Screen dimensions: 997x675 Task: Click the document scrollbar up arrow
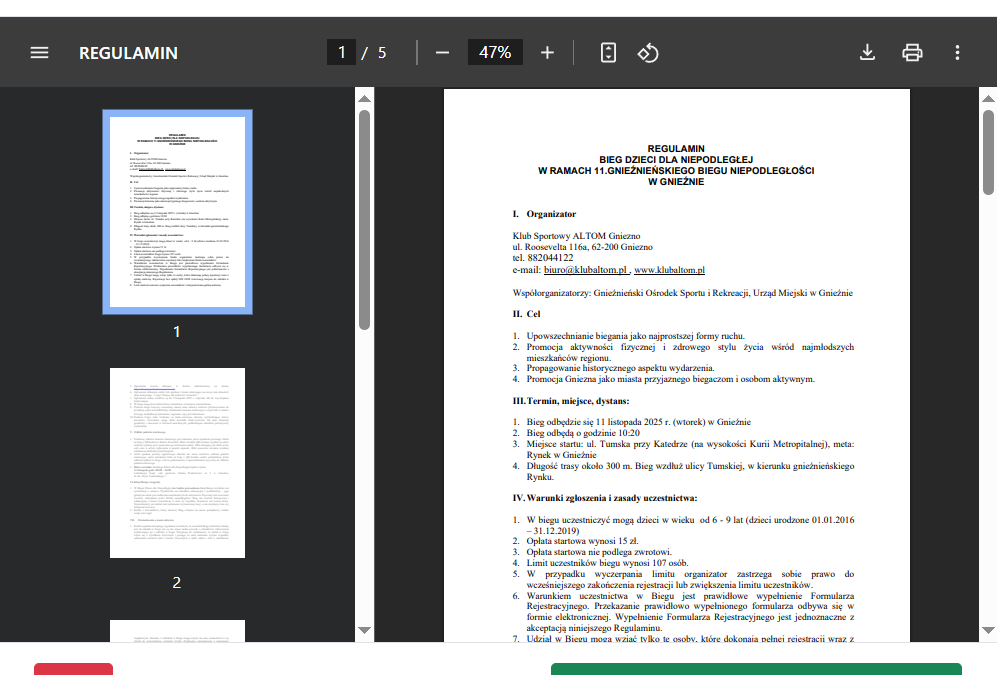pyautogui.click(x=988, y=98)
